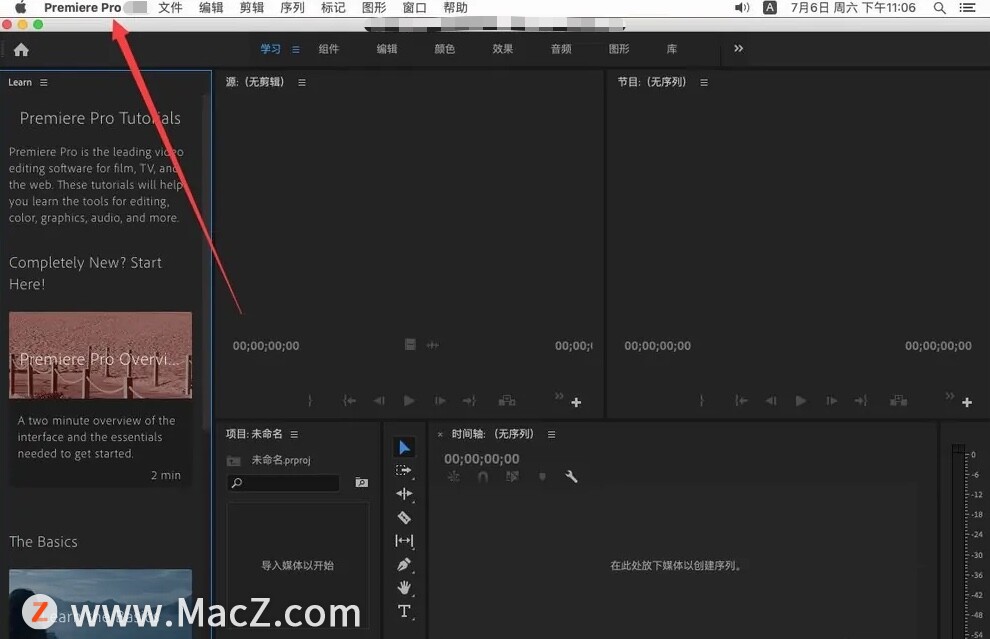Open the macOS Notification Center icon
The image size is (990, 639).
[967, 8]
